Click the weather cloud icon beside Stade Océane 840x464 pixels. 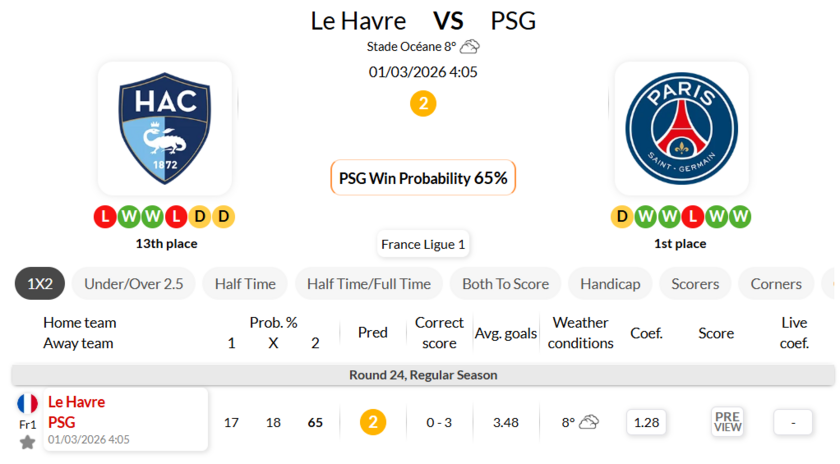(470, 46)
